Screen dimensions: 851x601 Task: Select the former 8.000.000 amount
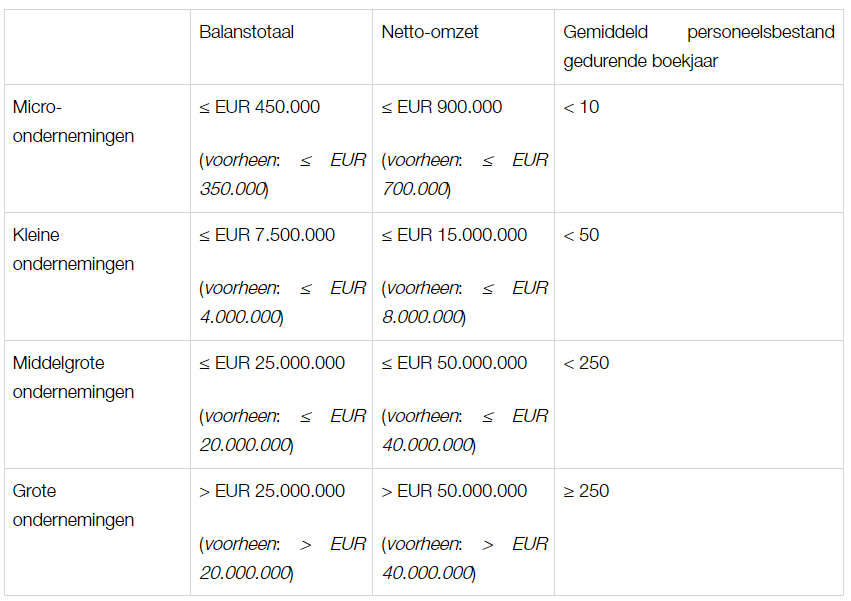click(x=422, y=317)
